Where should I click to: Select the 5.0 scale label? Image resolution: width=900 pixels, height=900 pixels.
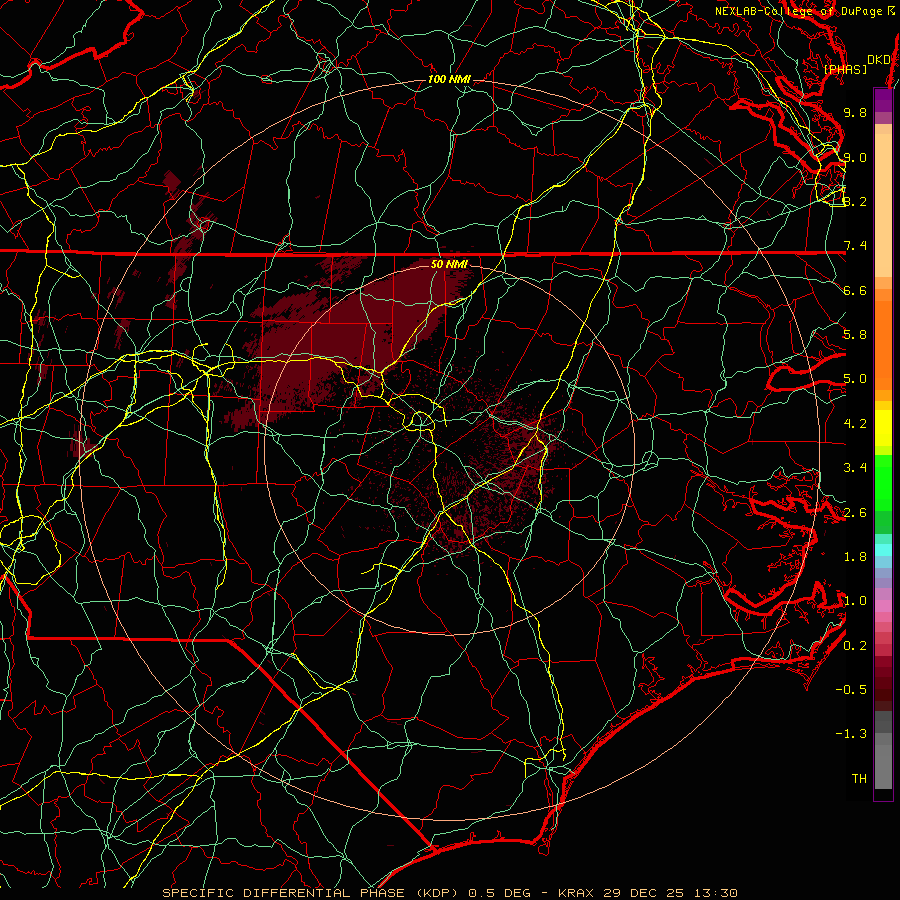[x=855, y=379]
